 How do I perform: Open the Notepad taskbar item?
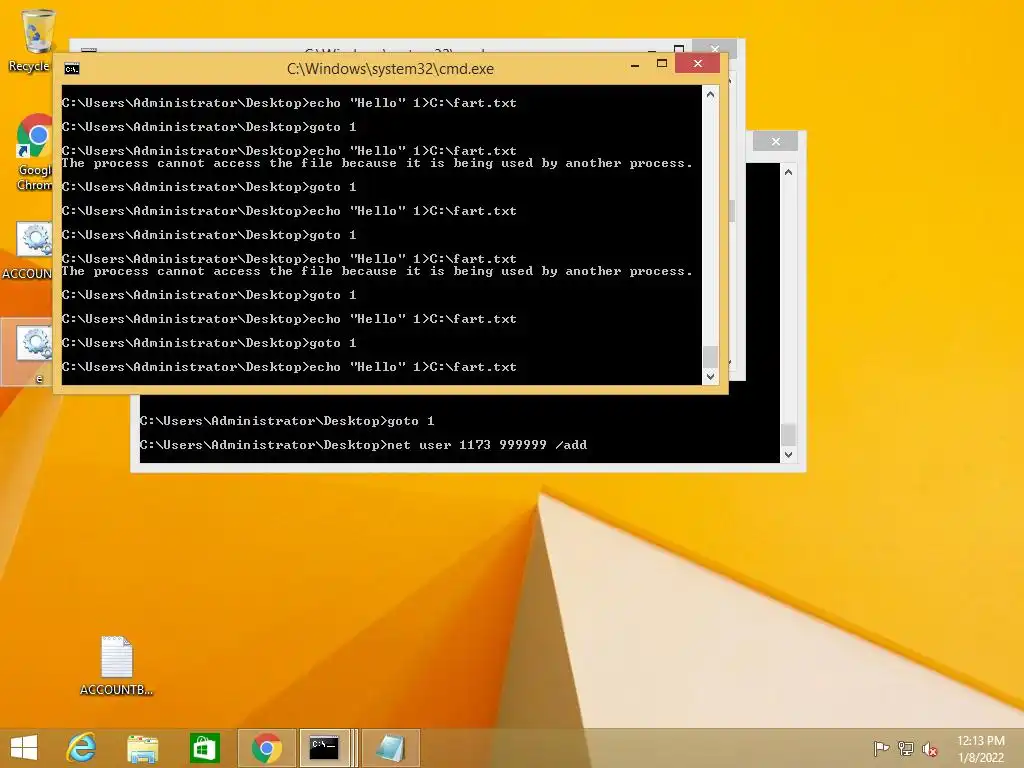tap(391, 748)
